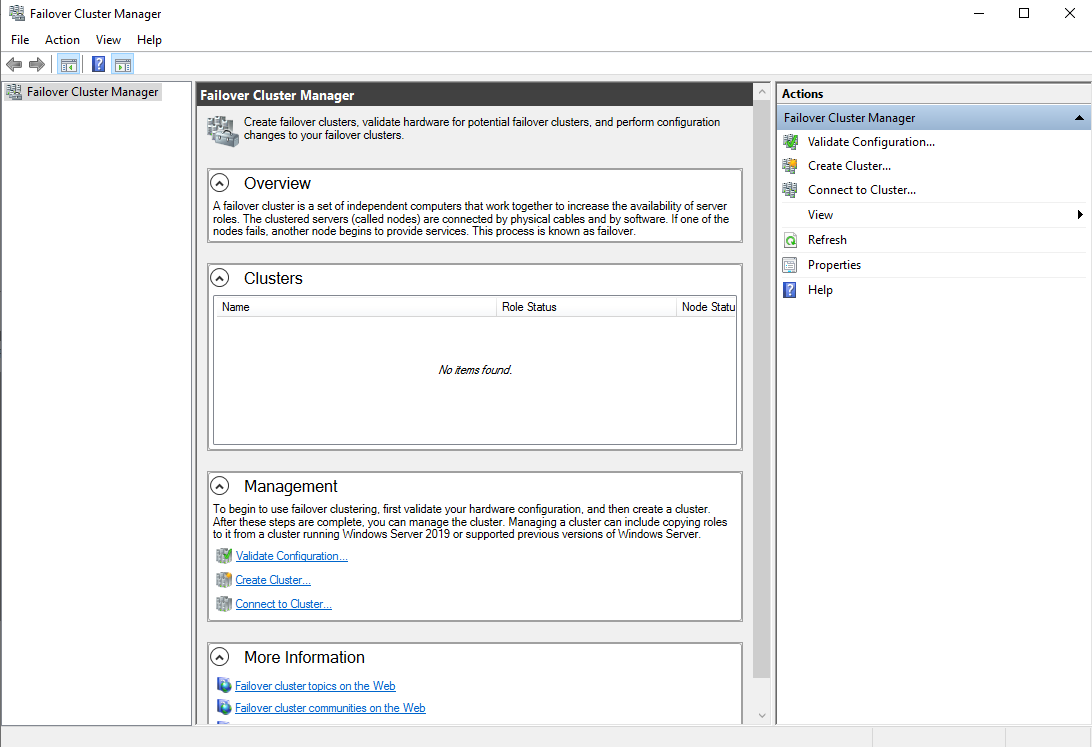This screenshot has height=747, width=1092.
Task: Open the View menu
Action: 108,39
